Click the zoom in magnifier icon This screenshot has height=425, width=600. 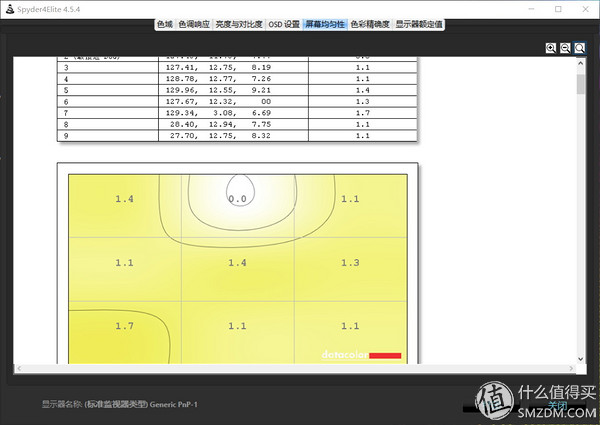tap(551, 48)
